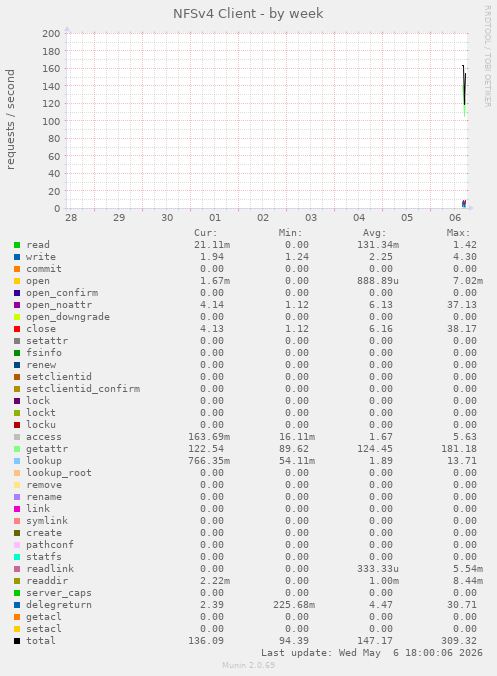This screenshot has height=676, width=497.
Task: Click the purple open_noattr legend swatch
Action: [17, 305]
